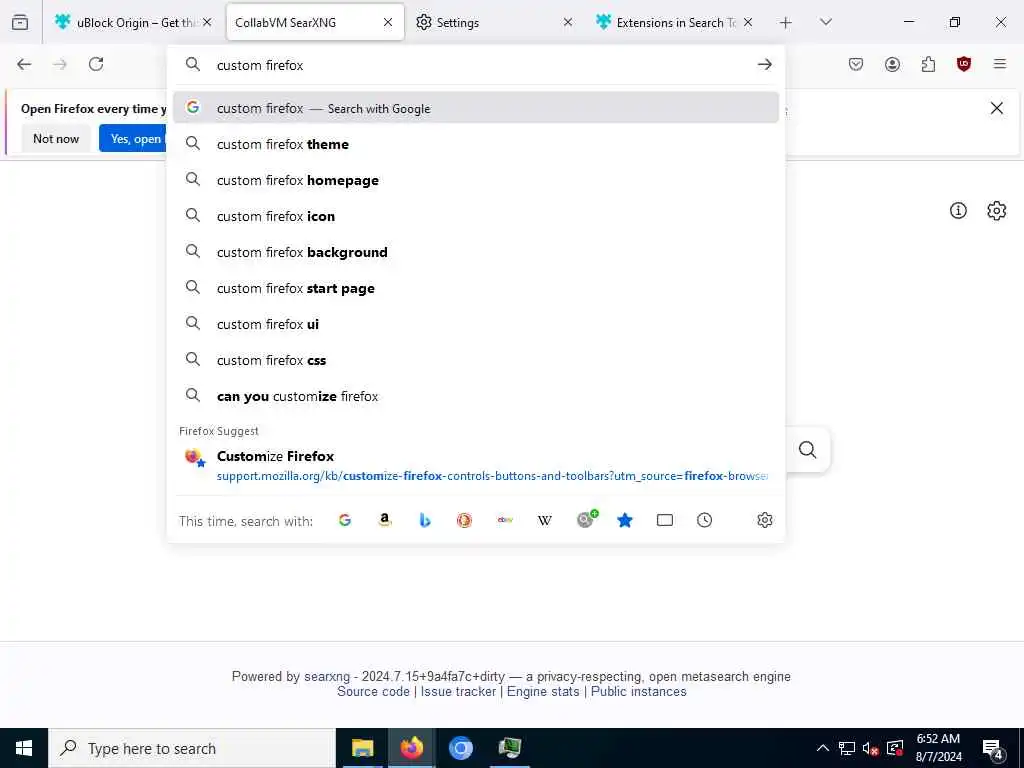The height and width of the screenshot is (768, 1024).
Task: Click into the address bar text field
Action: coord(480,65)
